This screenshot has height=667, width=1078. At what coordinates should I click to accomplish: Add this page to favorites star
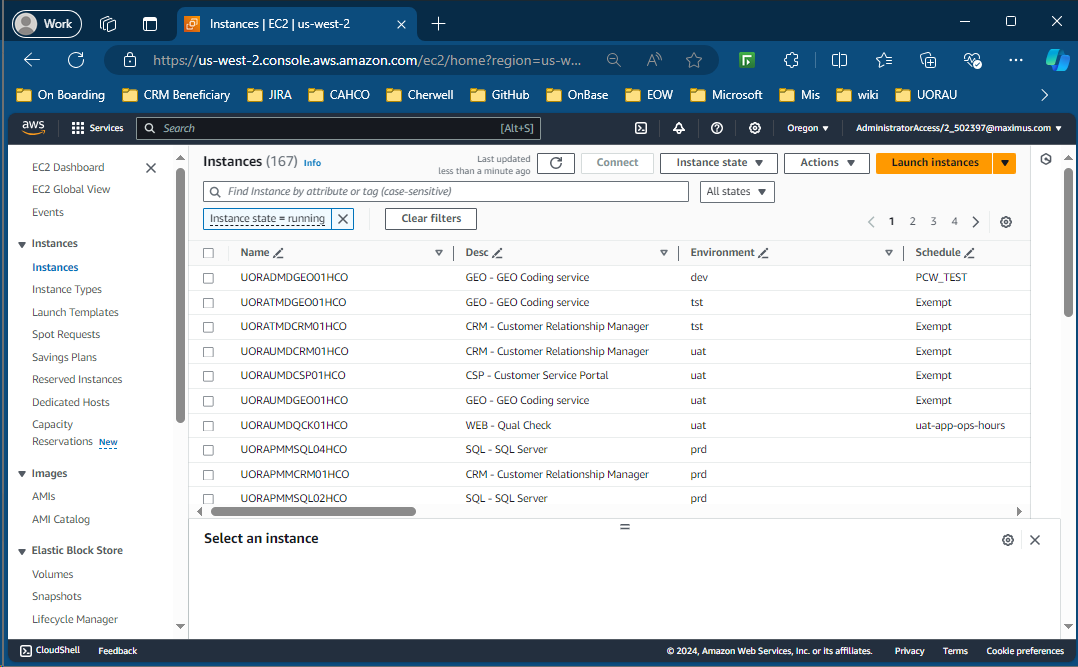point(694,61)
